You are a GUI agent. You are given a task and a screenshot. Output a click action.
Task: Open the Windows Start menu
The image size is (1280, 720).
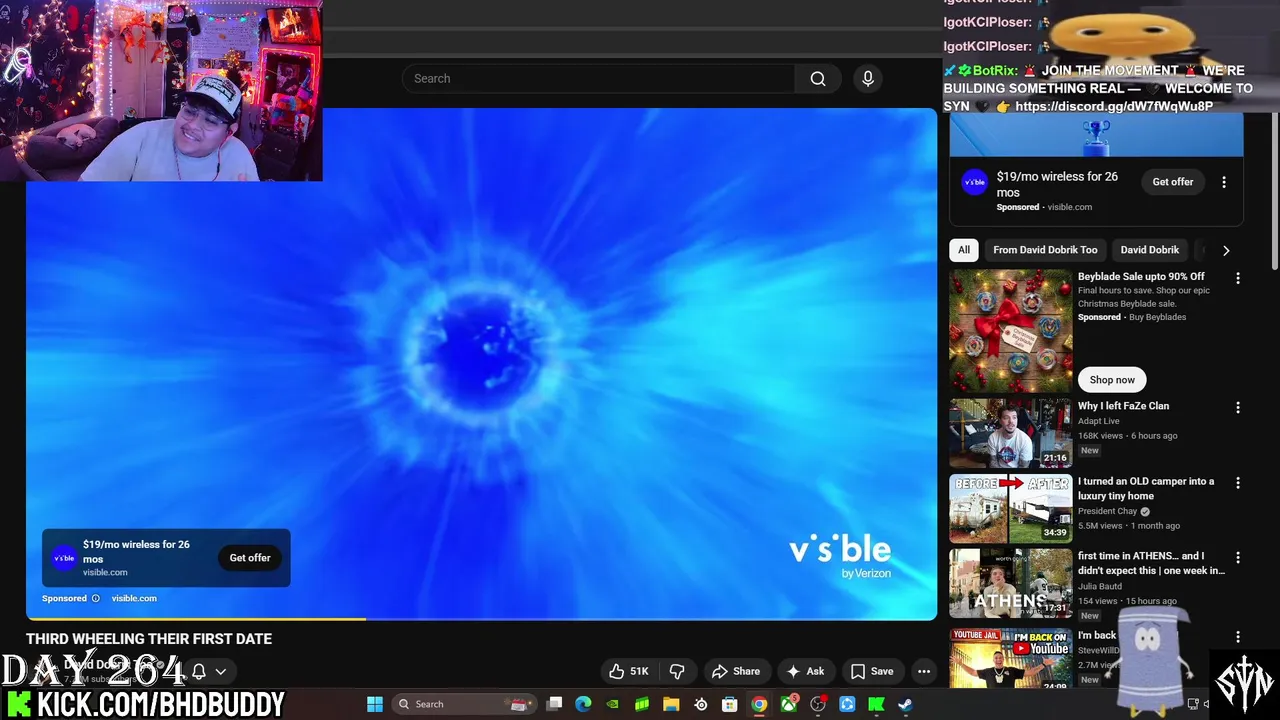375,704
